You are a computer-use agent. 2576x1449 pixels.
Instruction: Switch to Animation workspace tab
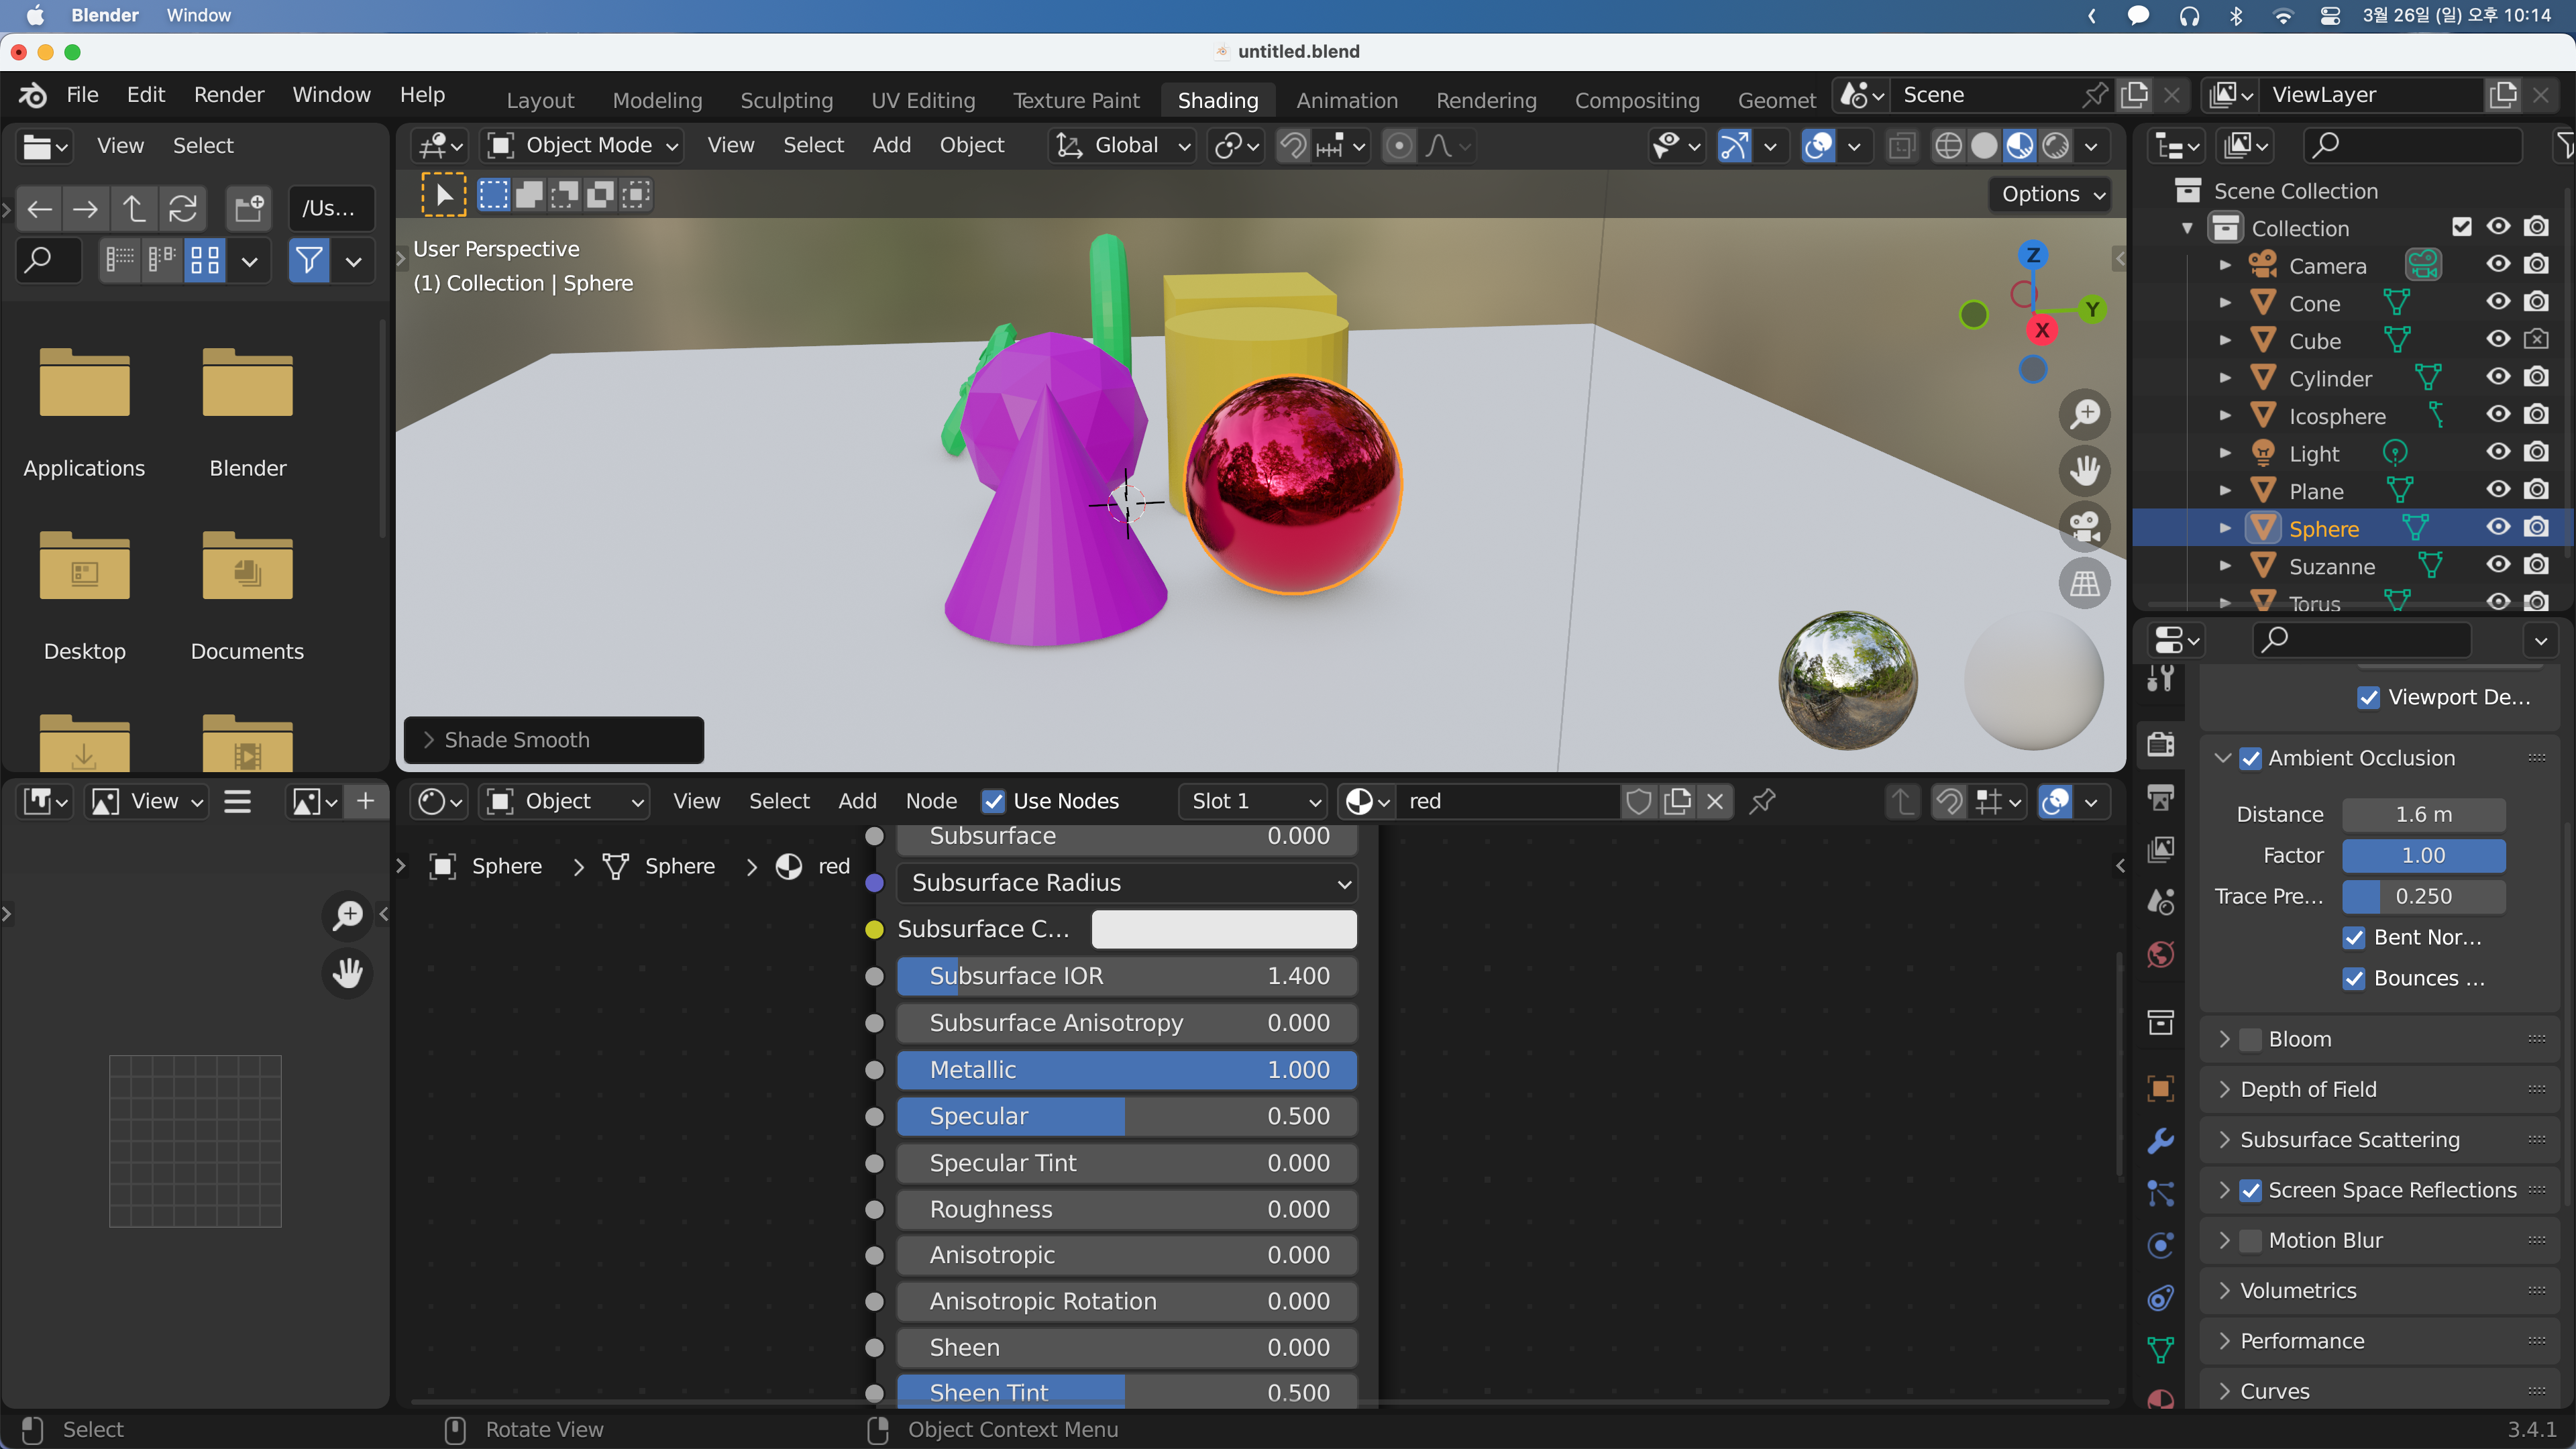pos(1347,100)
